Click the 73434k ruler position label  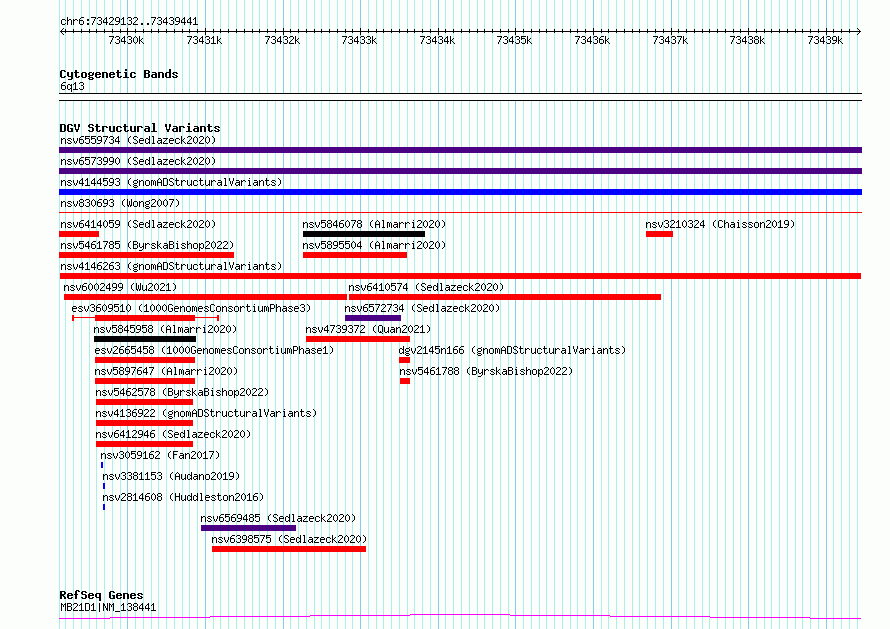pos(437,40)
